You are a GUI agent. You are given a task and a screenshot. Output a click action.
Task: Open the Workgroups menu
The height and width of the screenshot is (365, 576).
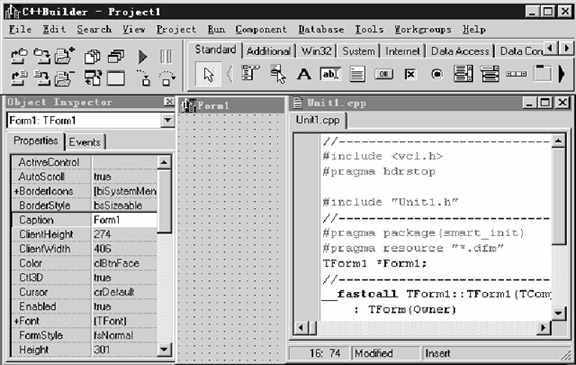(x=422, y=29)
